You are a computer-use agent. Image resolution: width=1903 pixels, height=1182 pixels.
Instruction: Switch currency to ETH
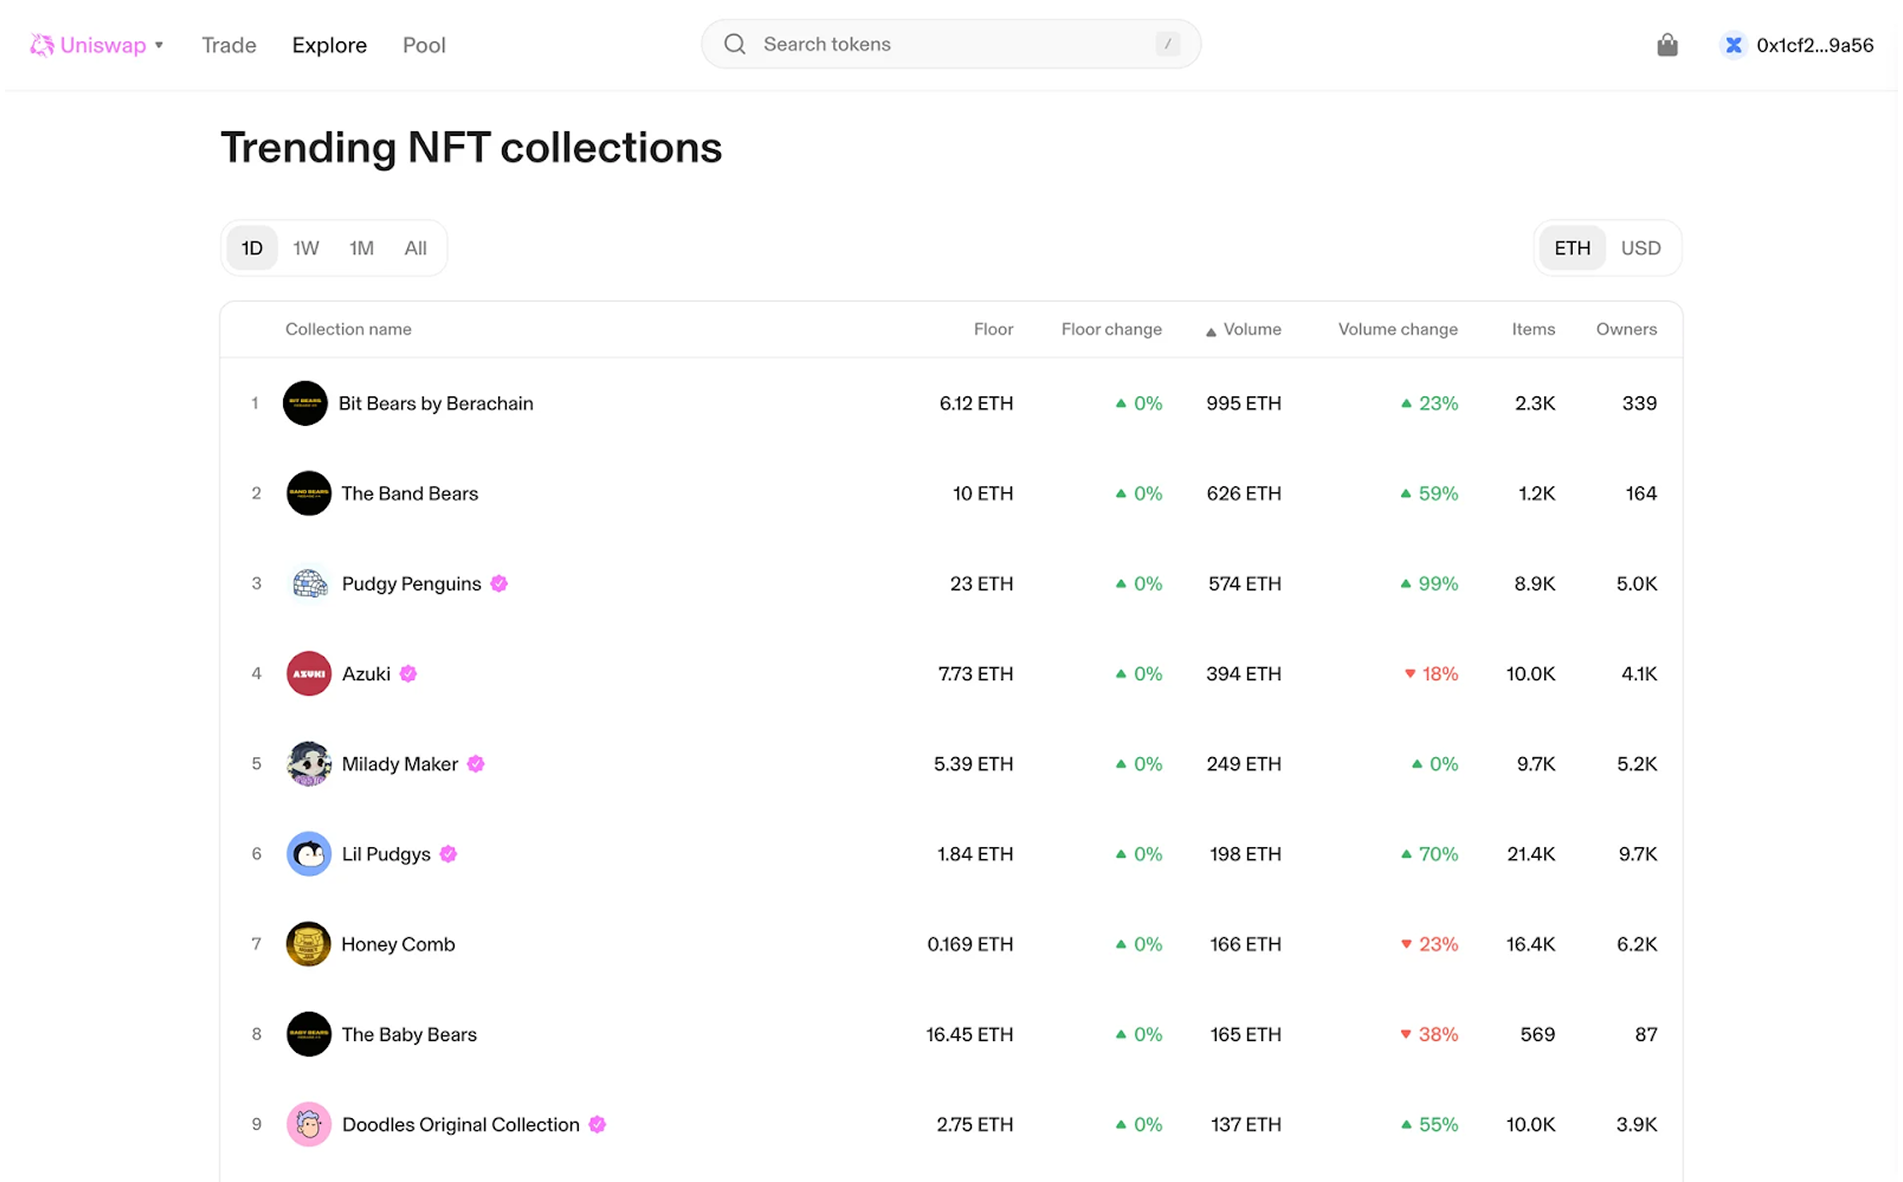tap(1572, 248)
